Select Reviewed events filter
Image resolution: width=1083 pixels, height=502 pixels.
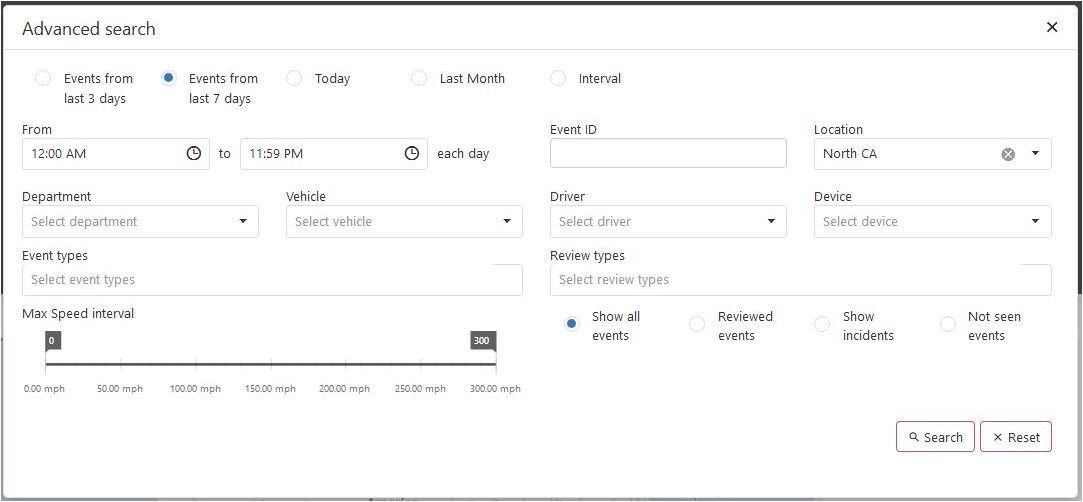click(697, 323)
